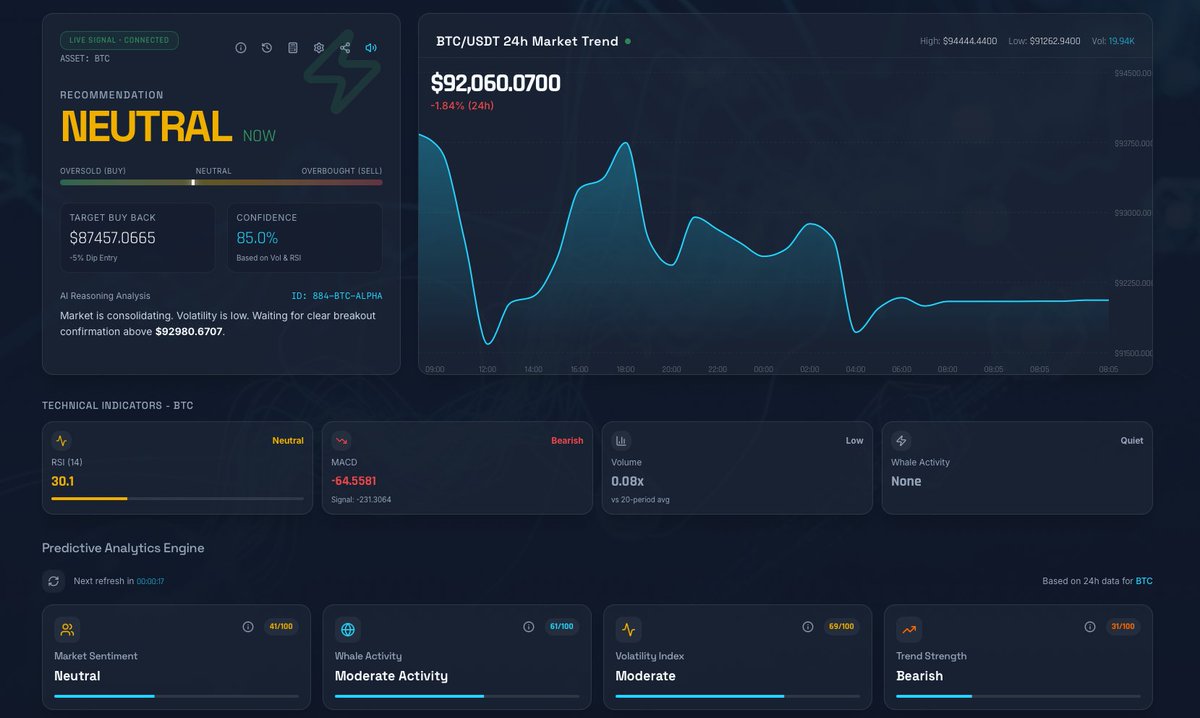Click the BTC link in Based on 24h data

click(1144, 580)
